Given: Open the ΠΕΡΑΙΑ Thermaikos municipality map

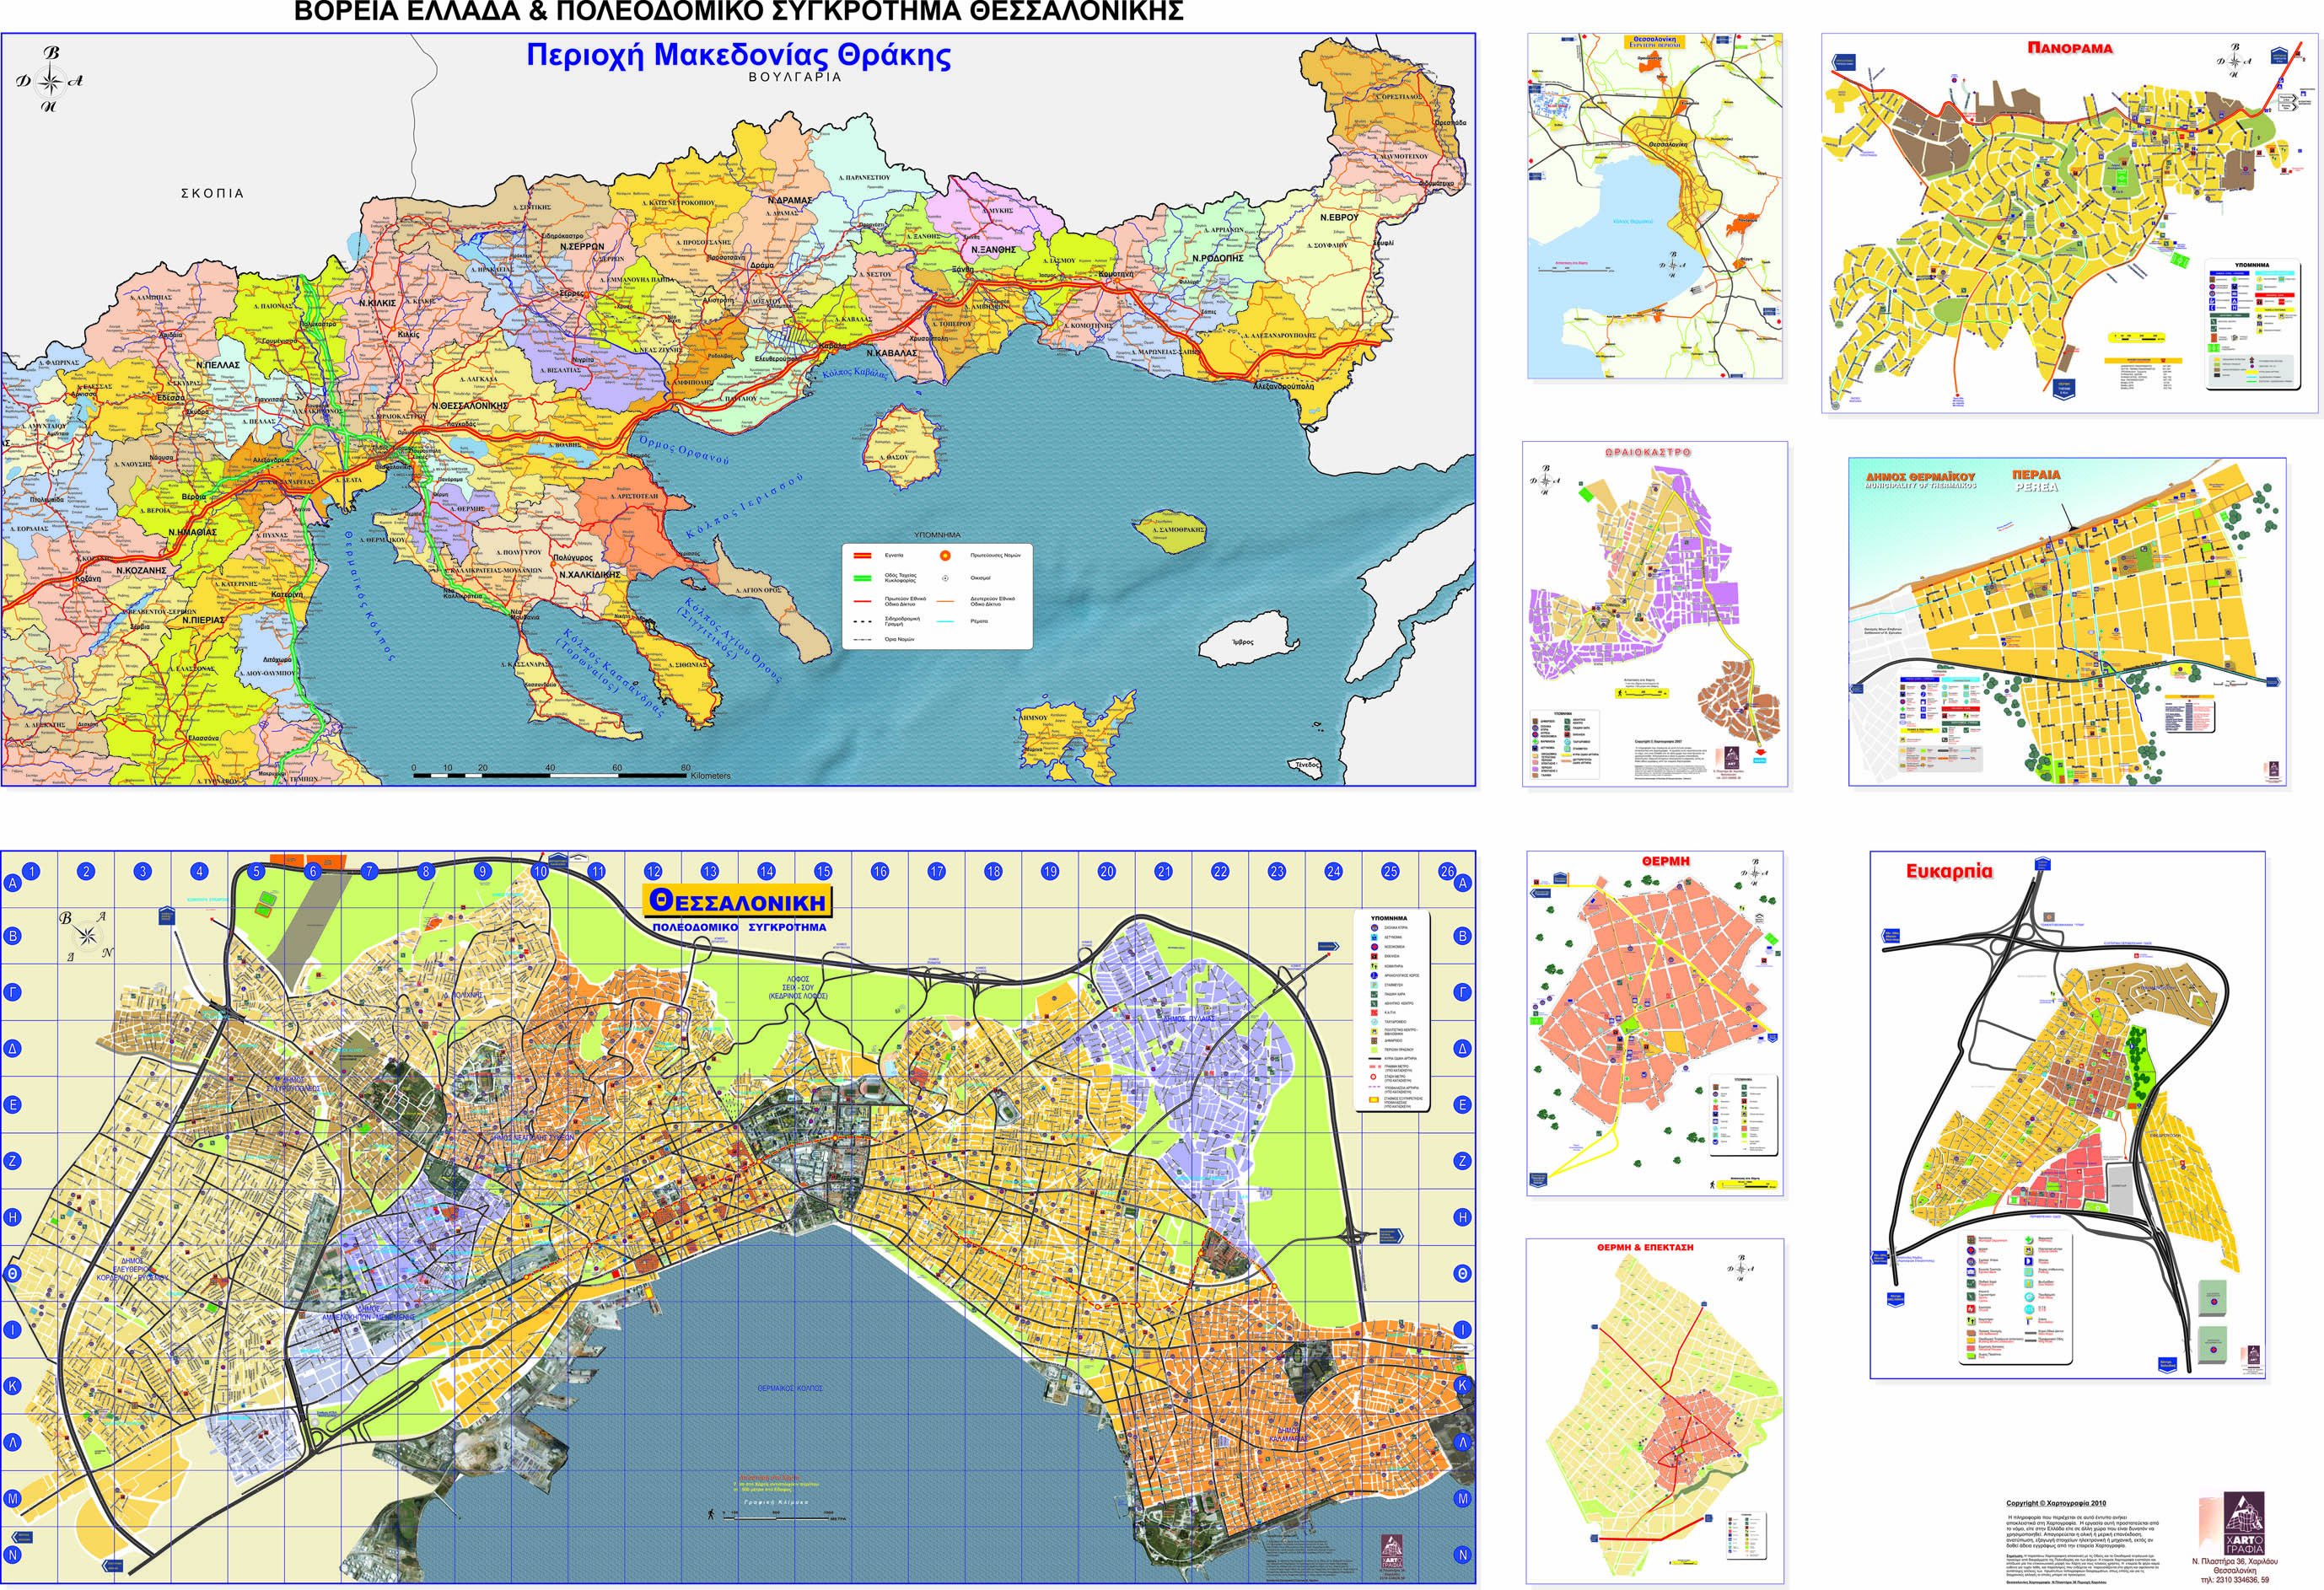Looking at the screenshot, I should coord(2067,621).
